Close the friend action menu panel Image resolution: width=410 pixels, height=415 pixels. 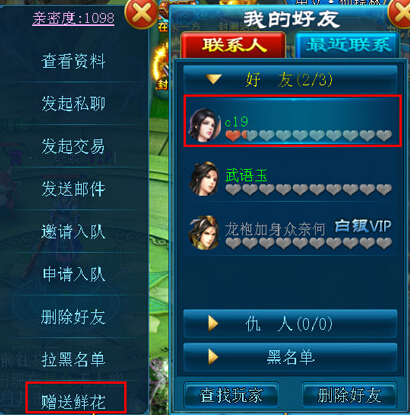pyautogui.click(x=141, y=14)
